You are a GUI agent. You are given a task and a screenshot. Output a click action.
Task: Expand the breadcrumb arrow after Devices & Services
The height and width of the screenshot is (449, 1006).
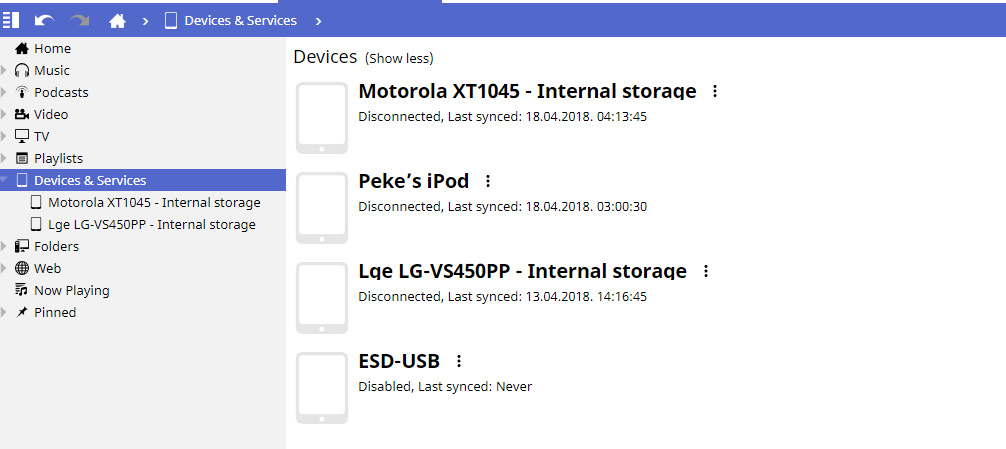318,20
